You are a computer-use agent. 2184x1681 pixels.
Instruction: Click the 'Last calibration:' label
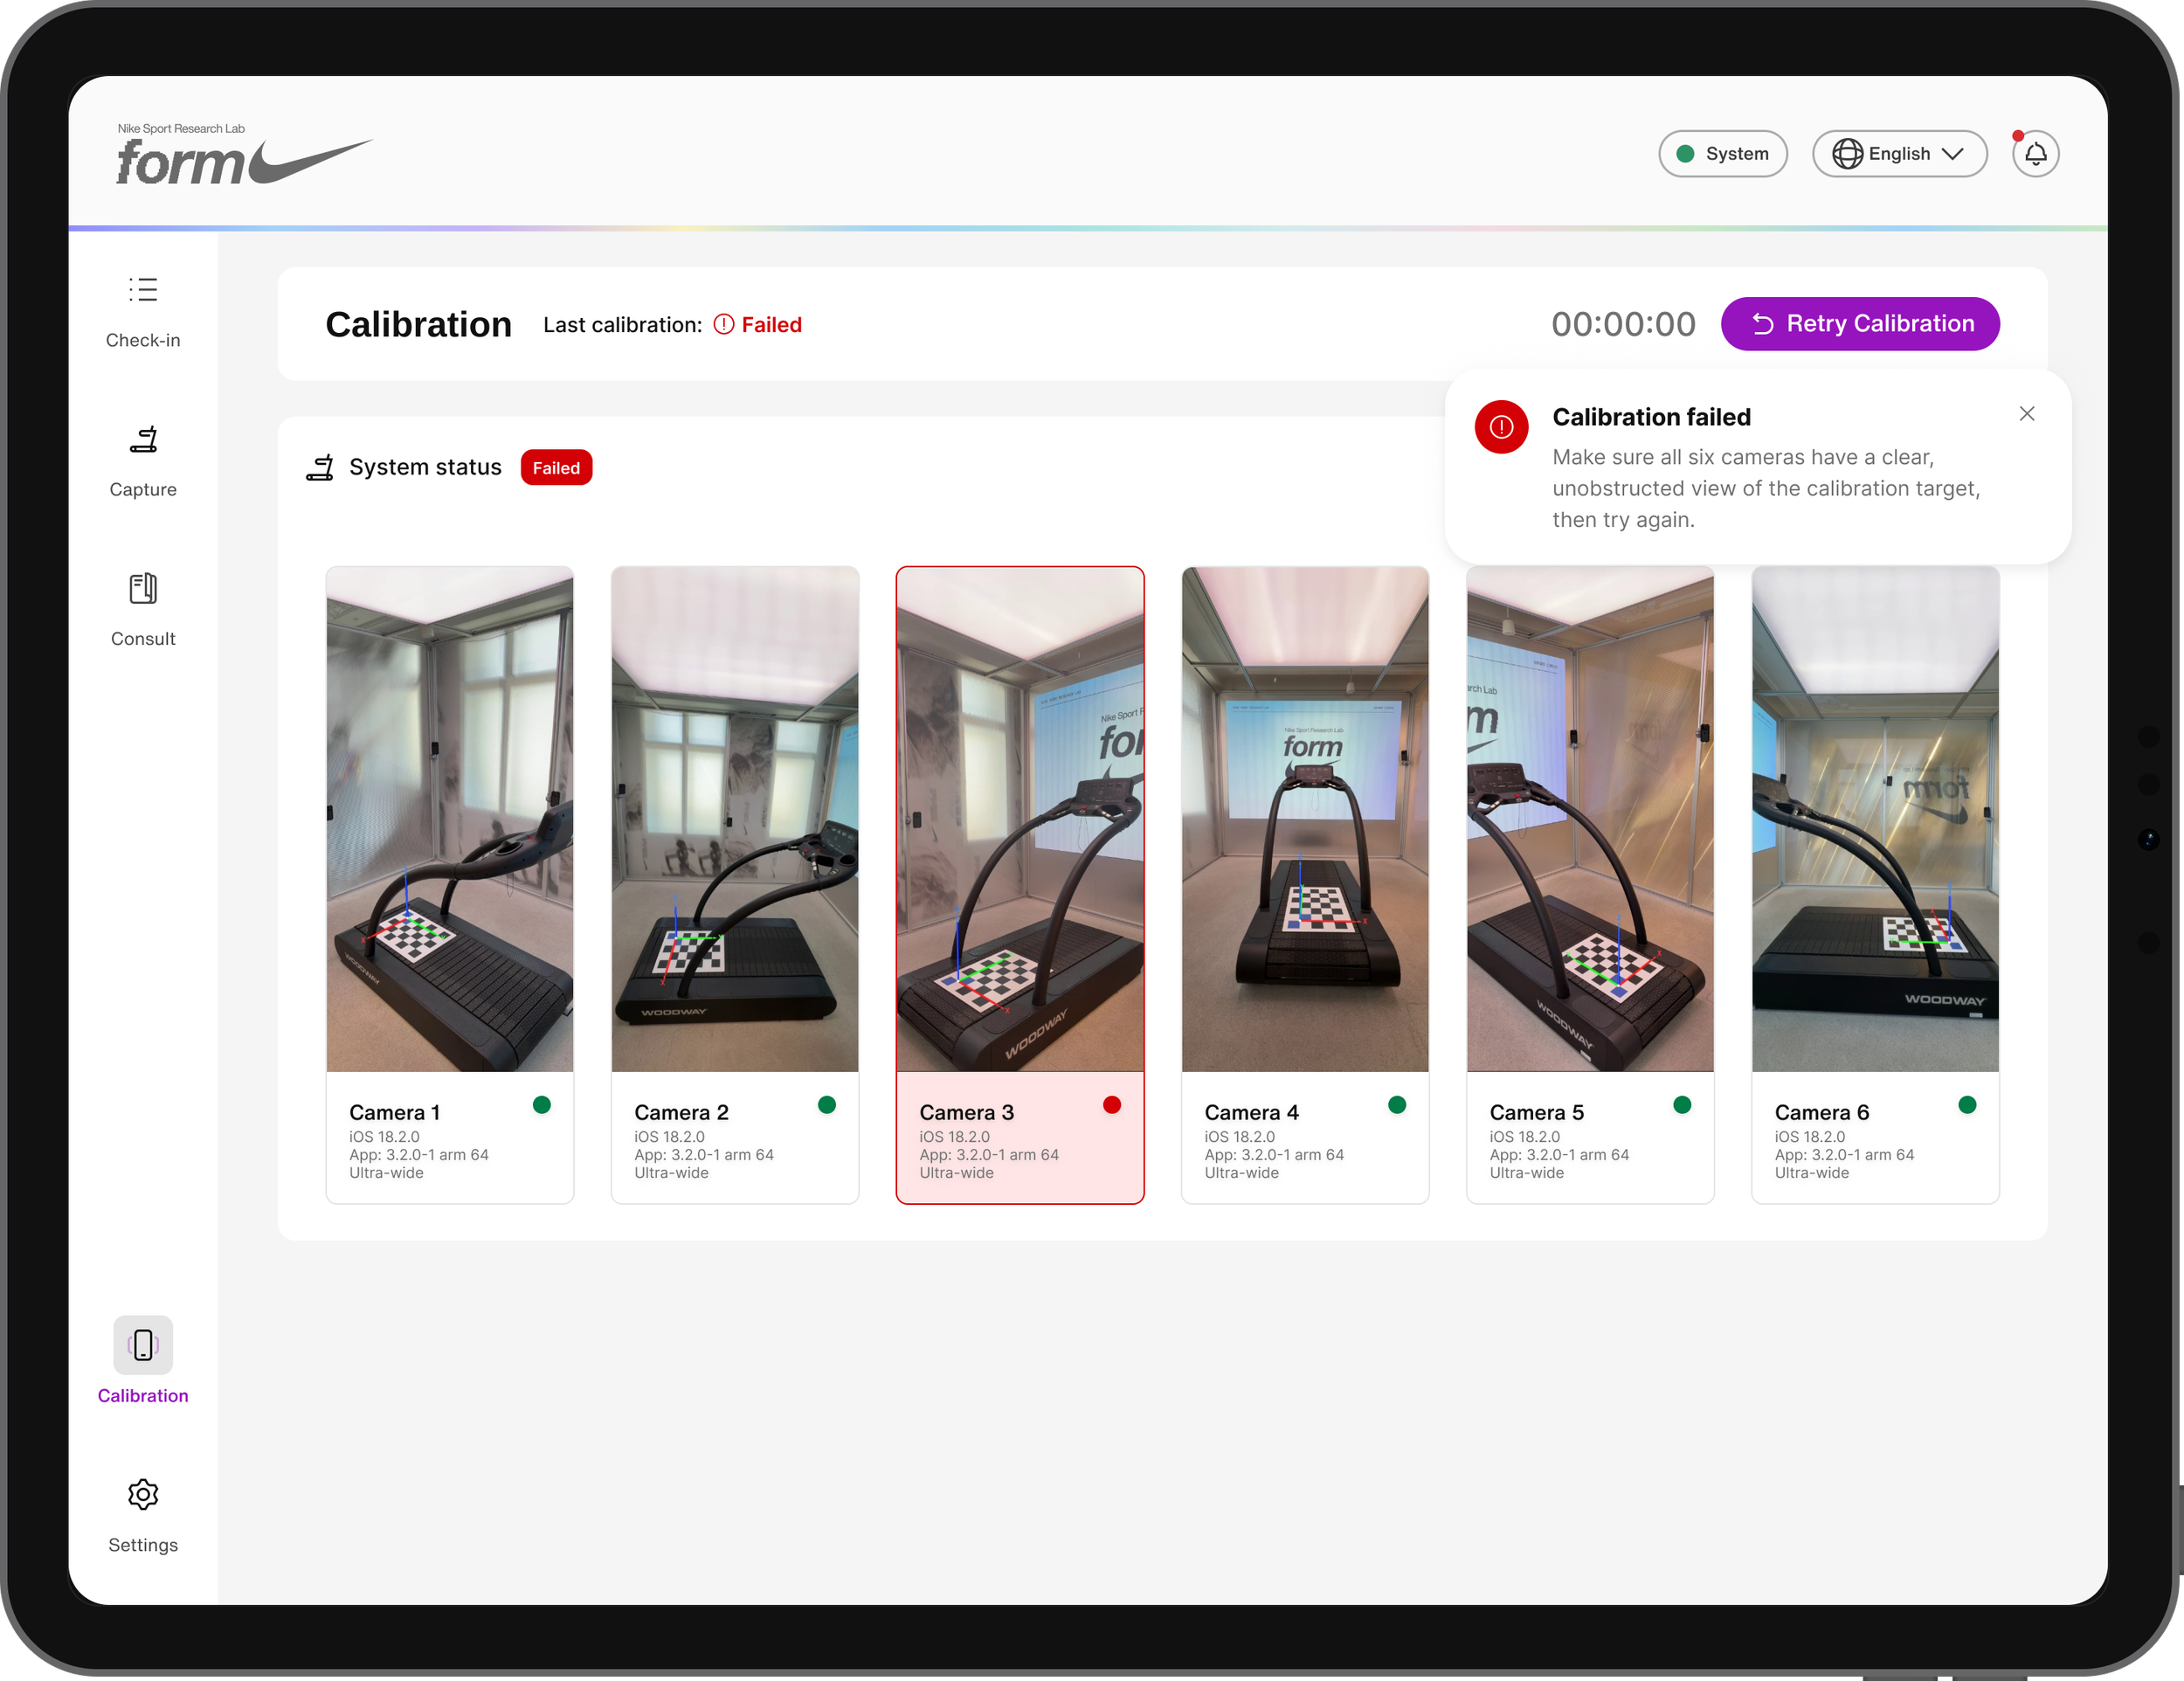point(622,325)
